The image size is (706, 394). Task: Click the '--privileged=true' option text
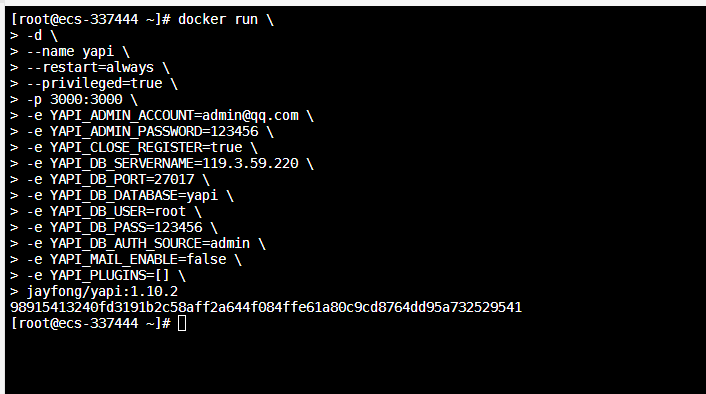95,84
